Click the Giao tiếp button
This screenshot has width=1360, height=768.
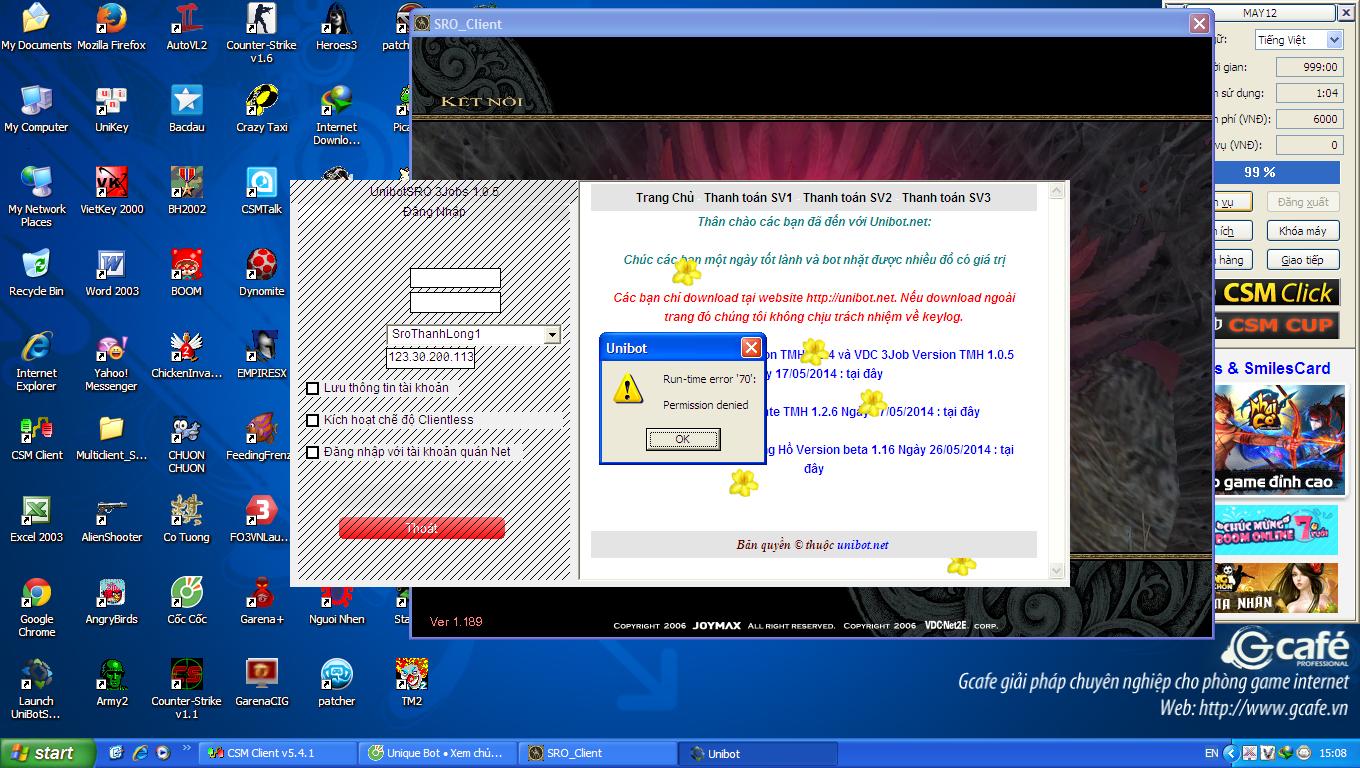coord(1302,260)
